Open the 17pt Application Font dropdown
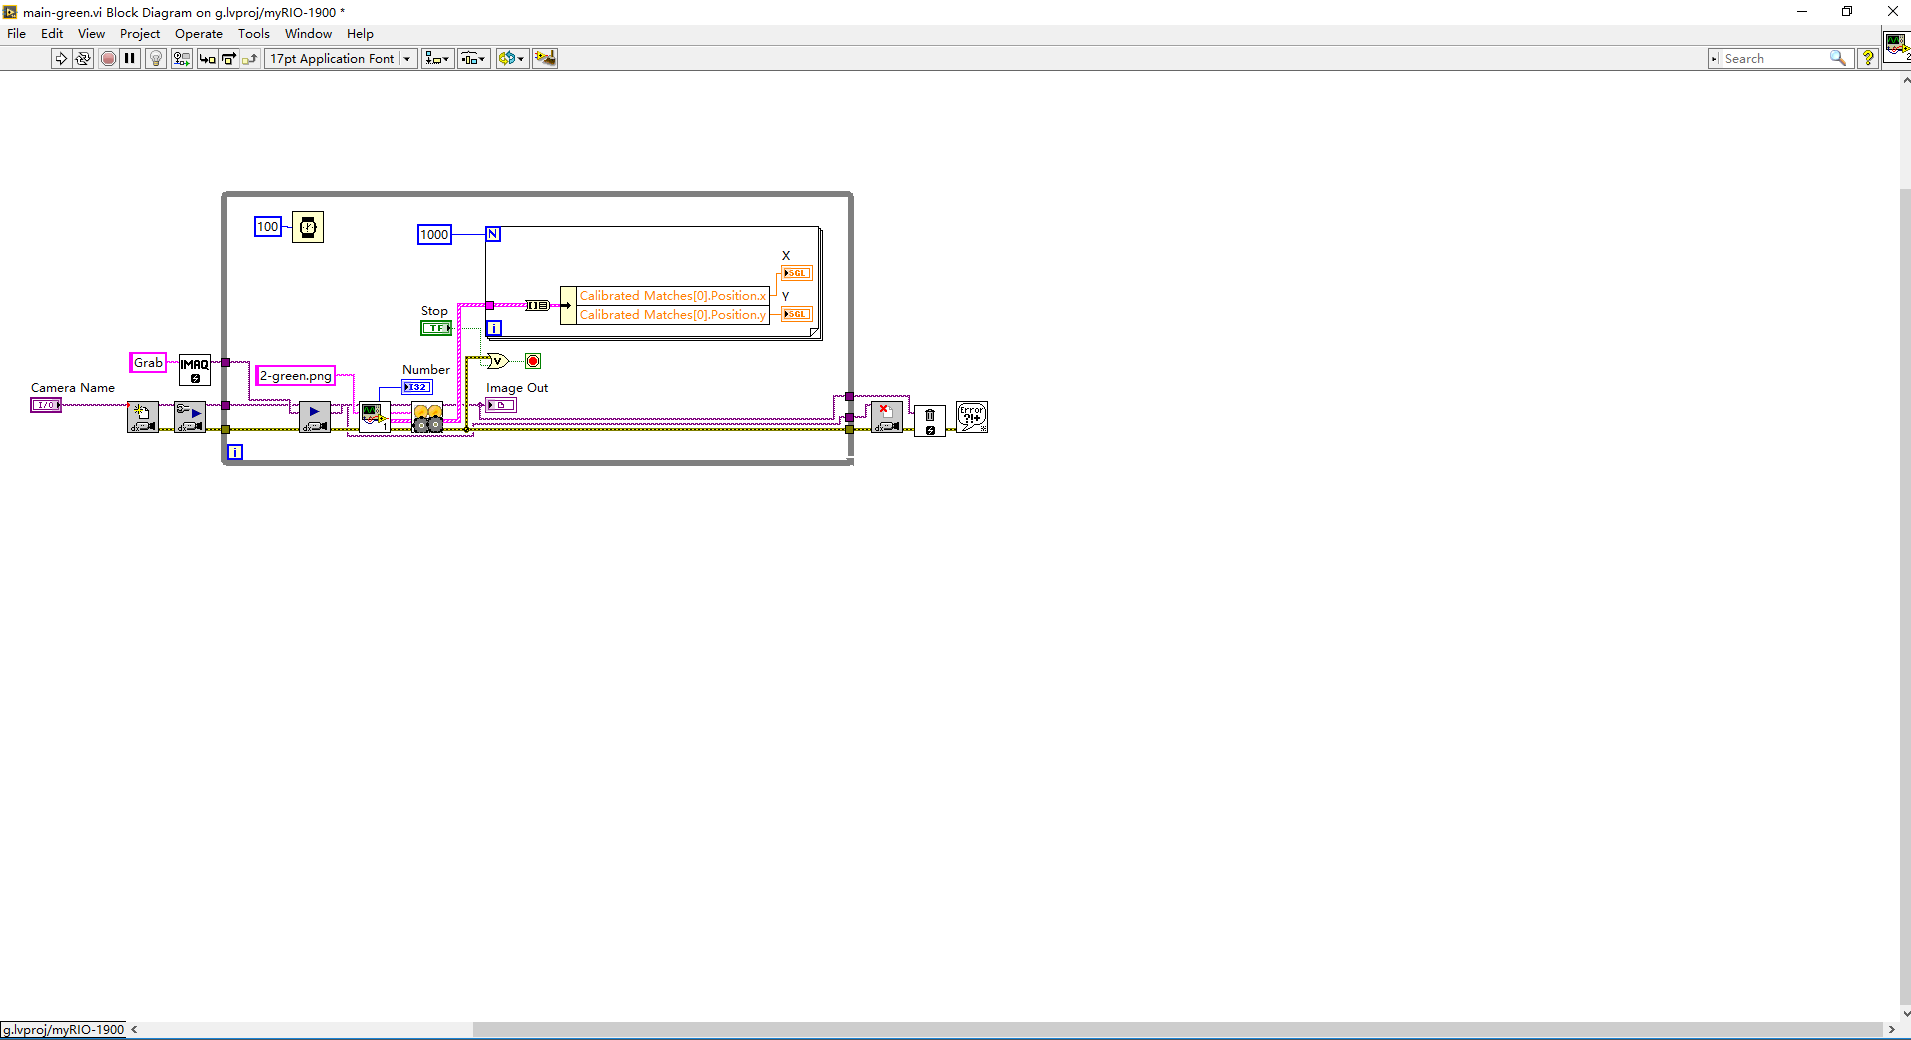 [x=340, y=58]
